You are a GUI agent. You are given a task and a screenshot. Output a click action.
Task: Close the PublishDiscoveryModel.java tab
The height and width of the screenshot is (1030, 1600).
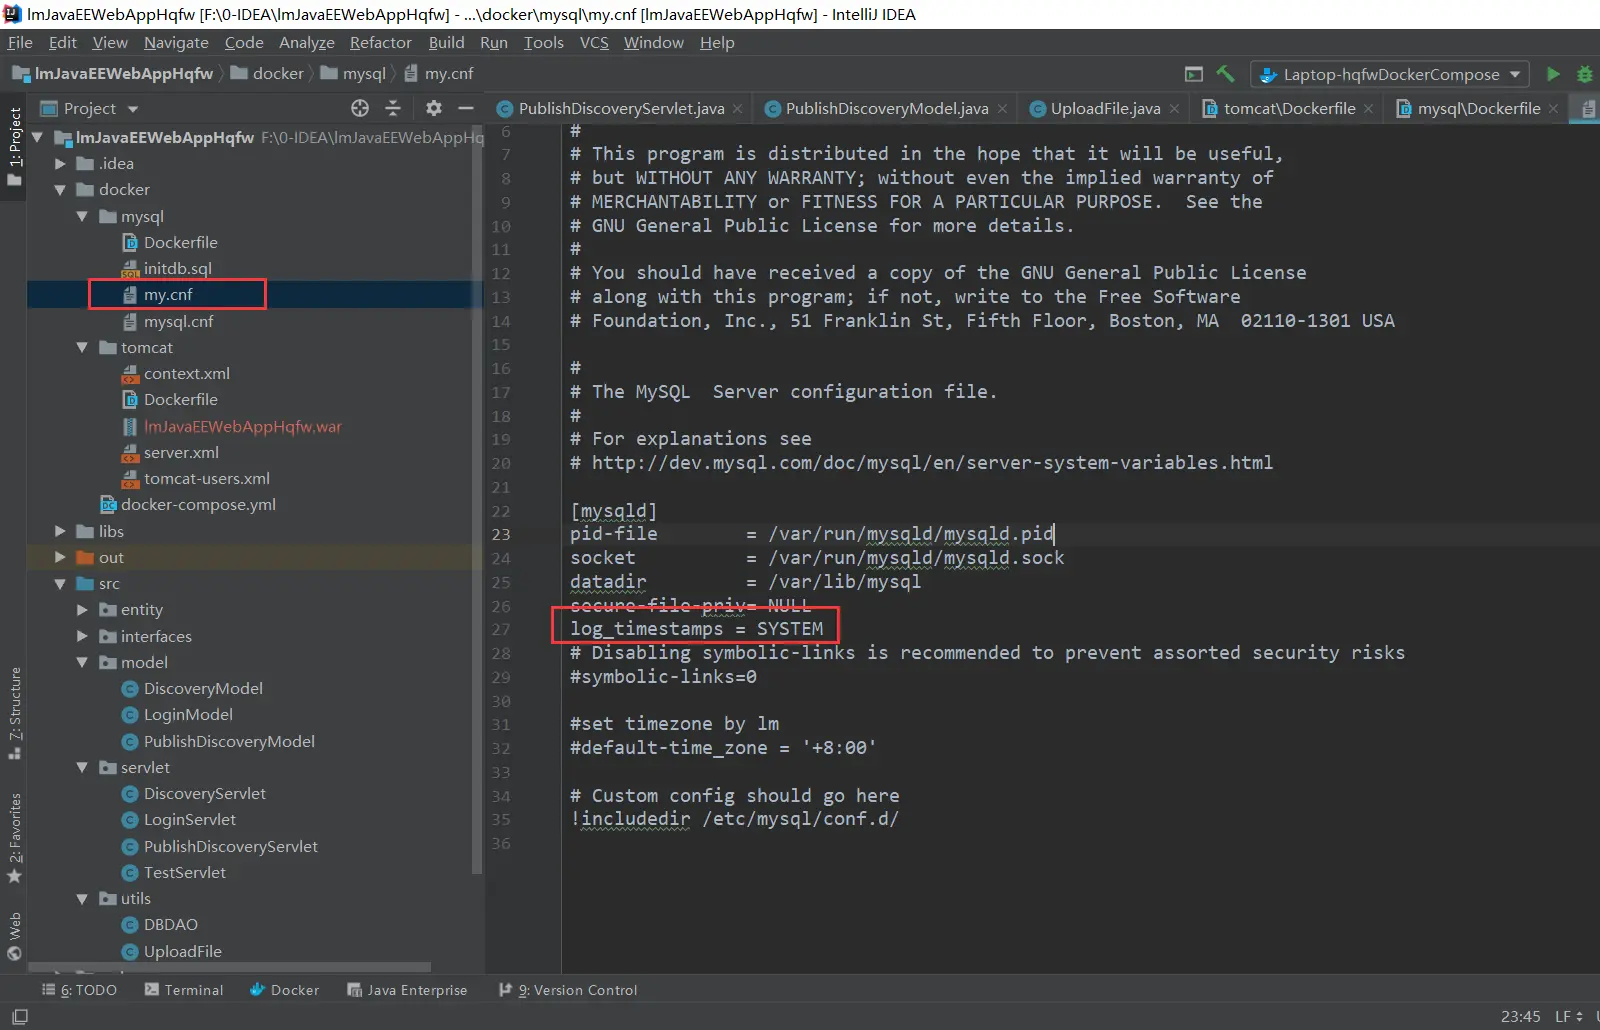point(1002,109)
